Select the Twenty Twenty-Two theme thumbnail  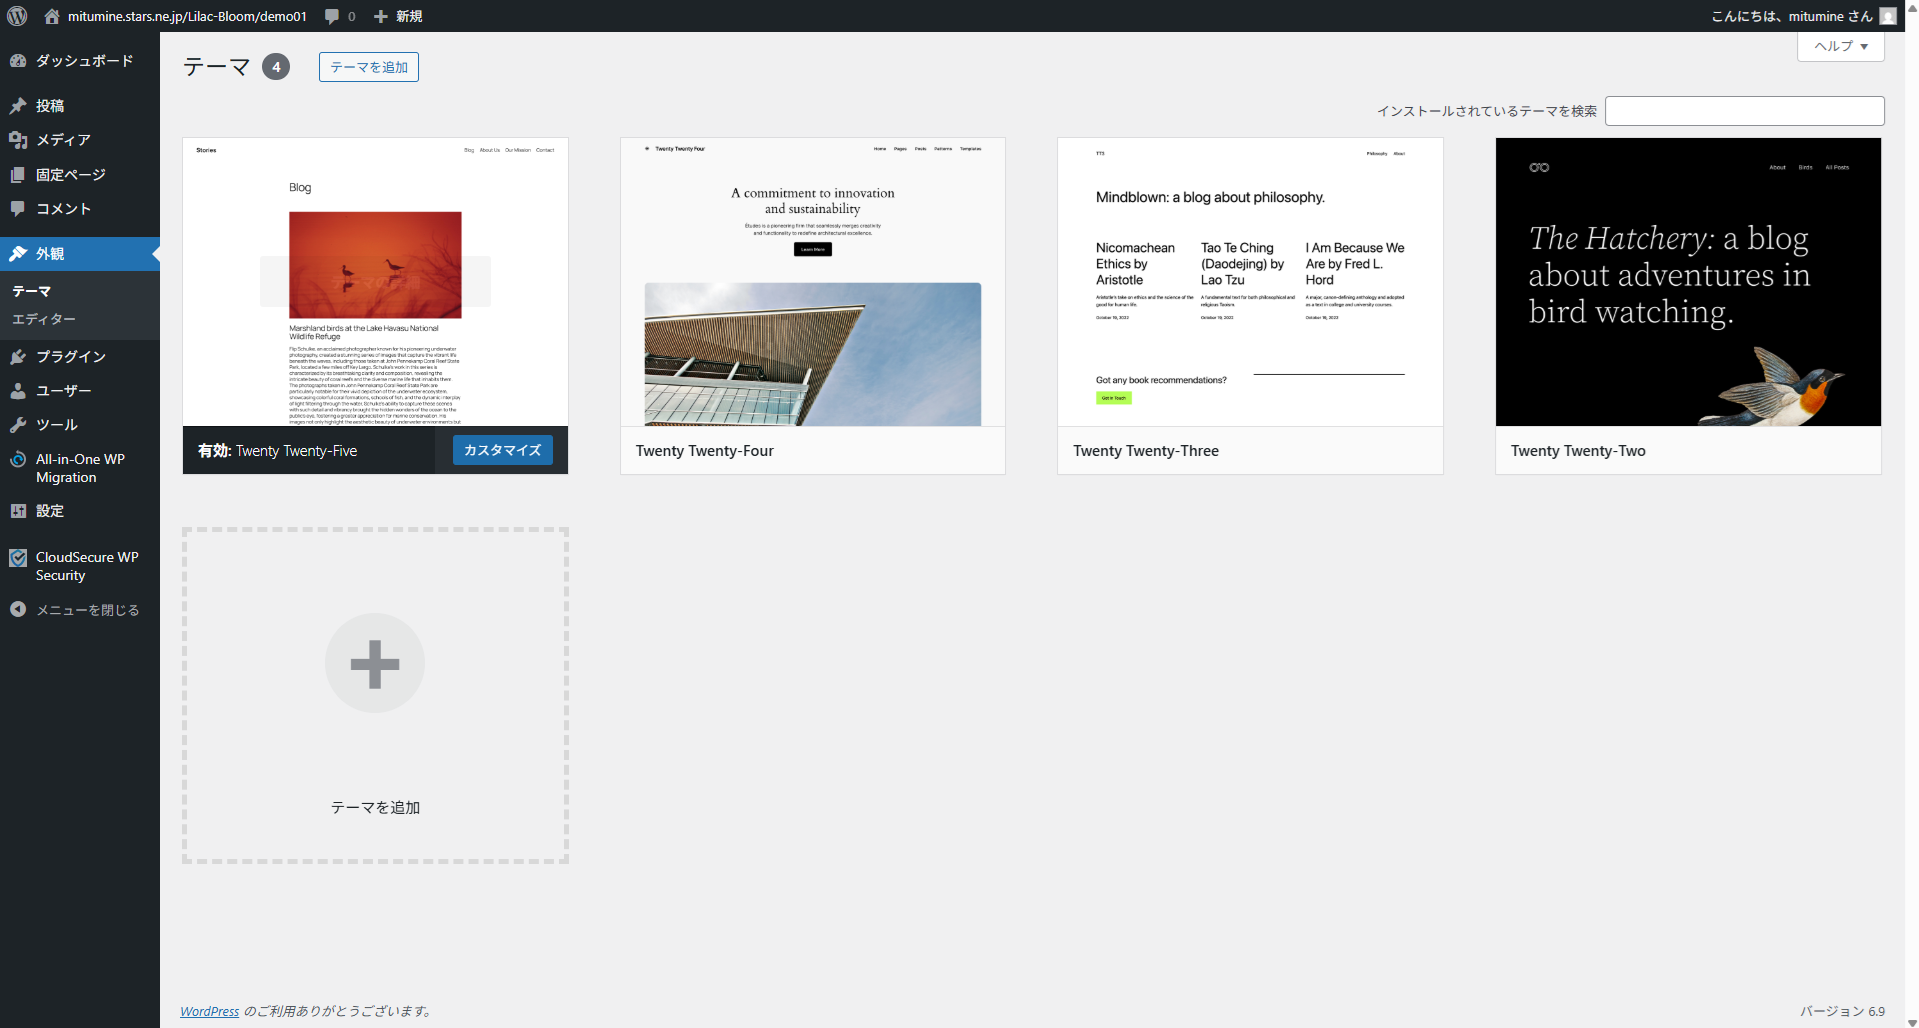(x=1687, y=282)
